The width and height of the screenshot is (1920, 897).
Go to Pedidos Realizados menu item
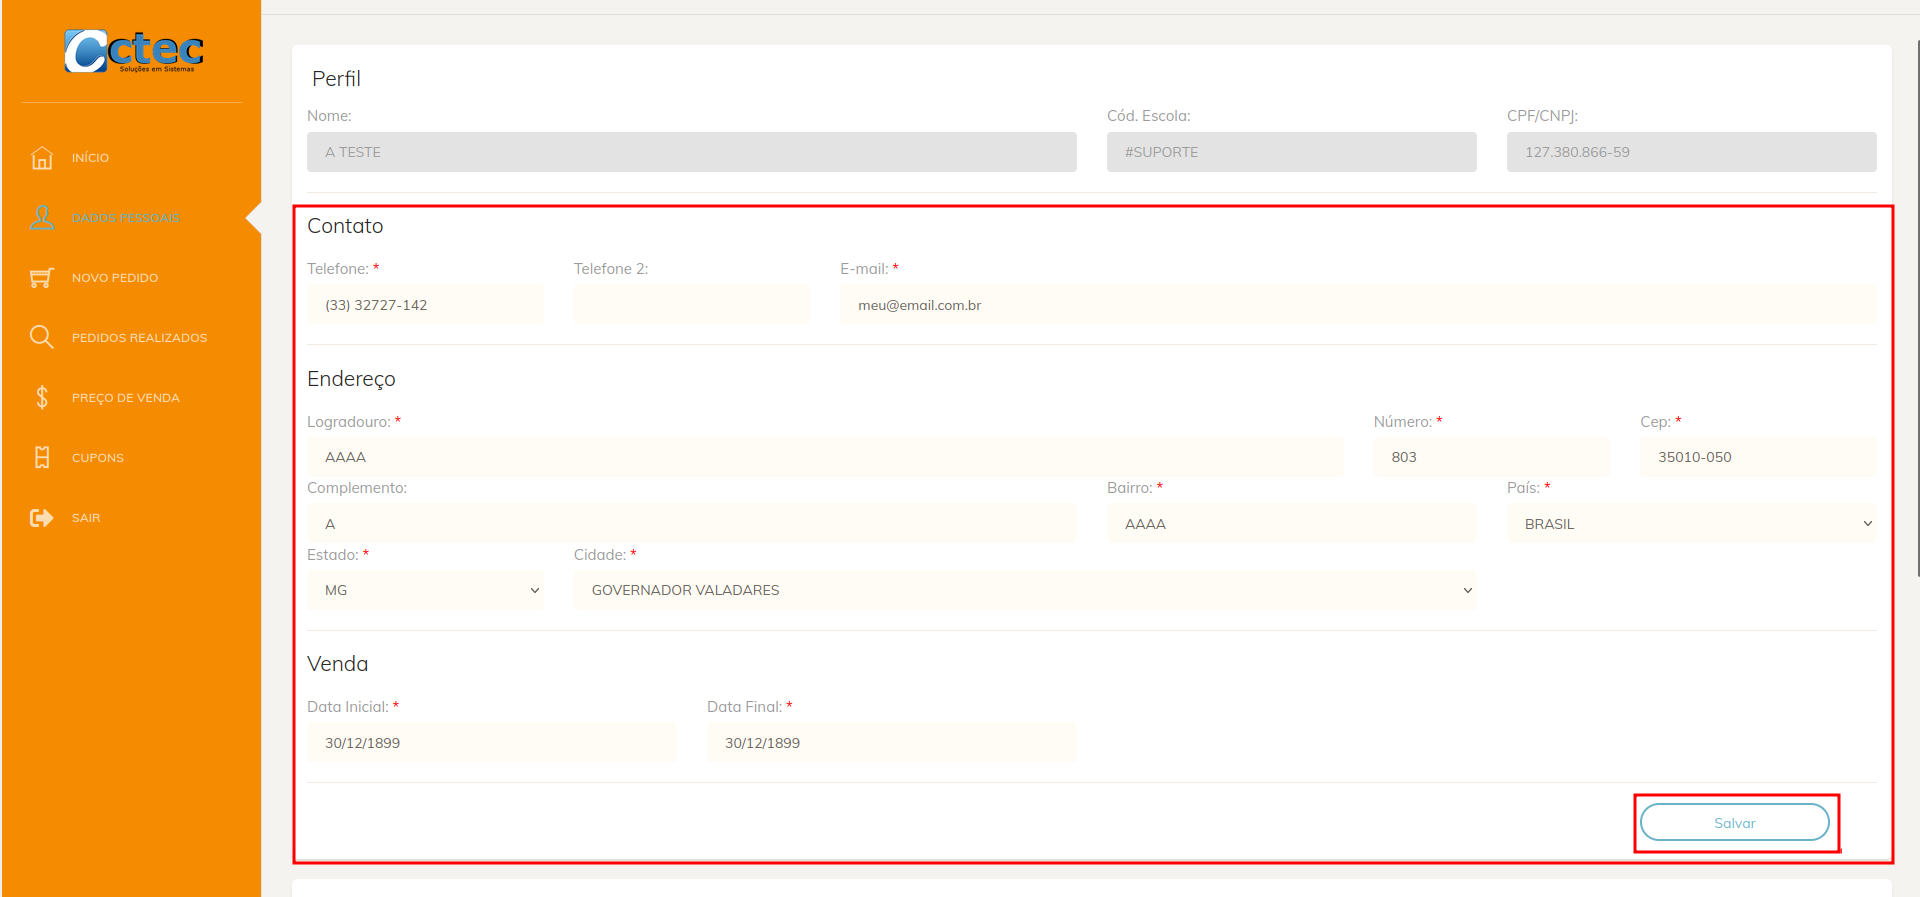(x=140, y=338)
